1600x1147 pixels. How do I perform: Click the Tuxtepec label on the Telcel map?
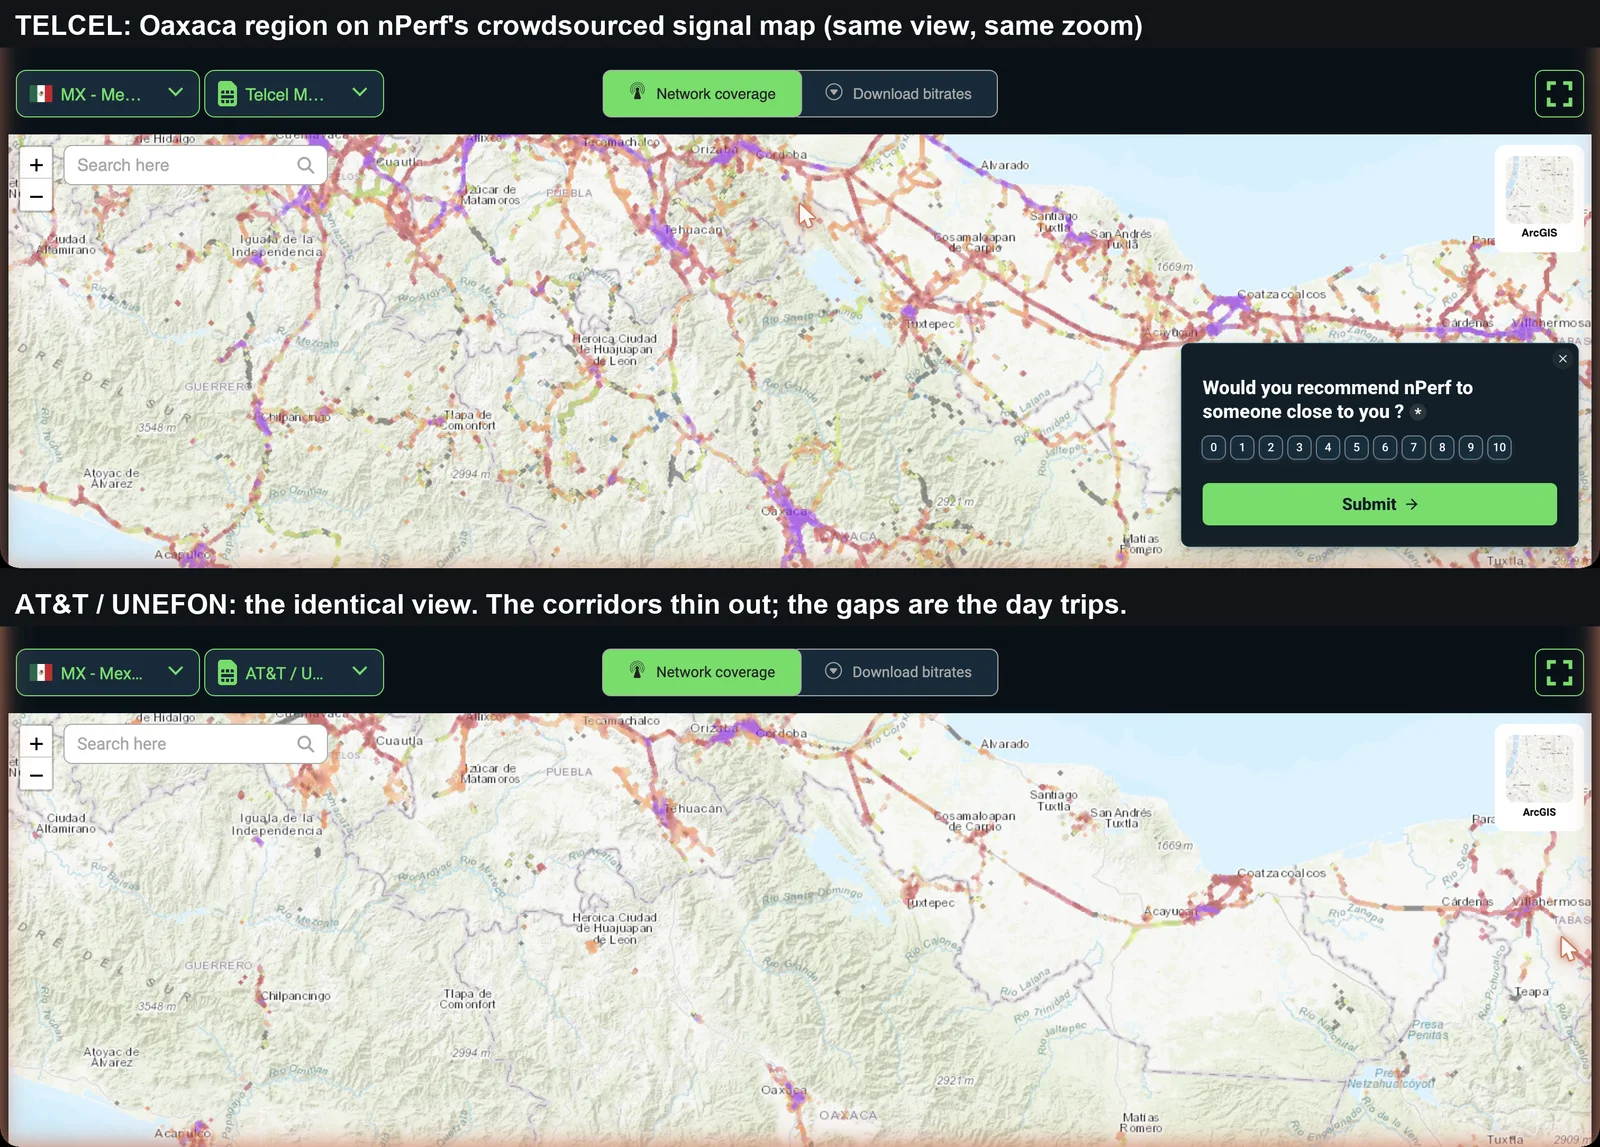tap(931, 324)
